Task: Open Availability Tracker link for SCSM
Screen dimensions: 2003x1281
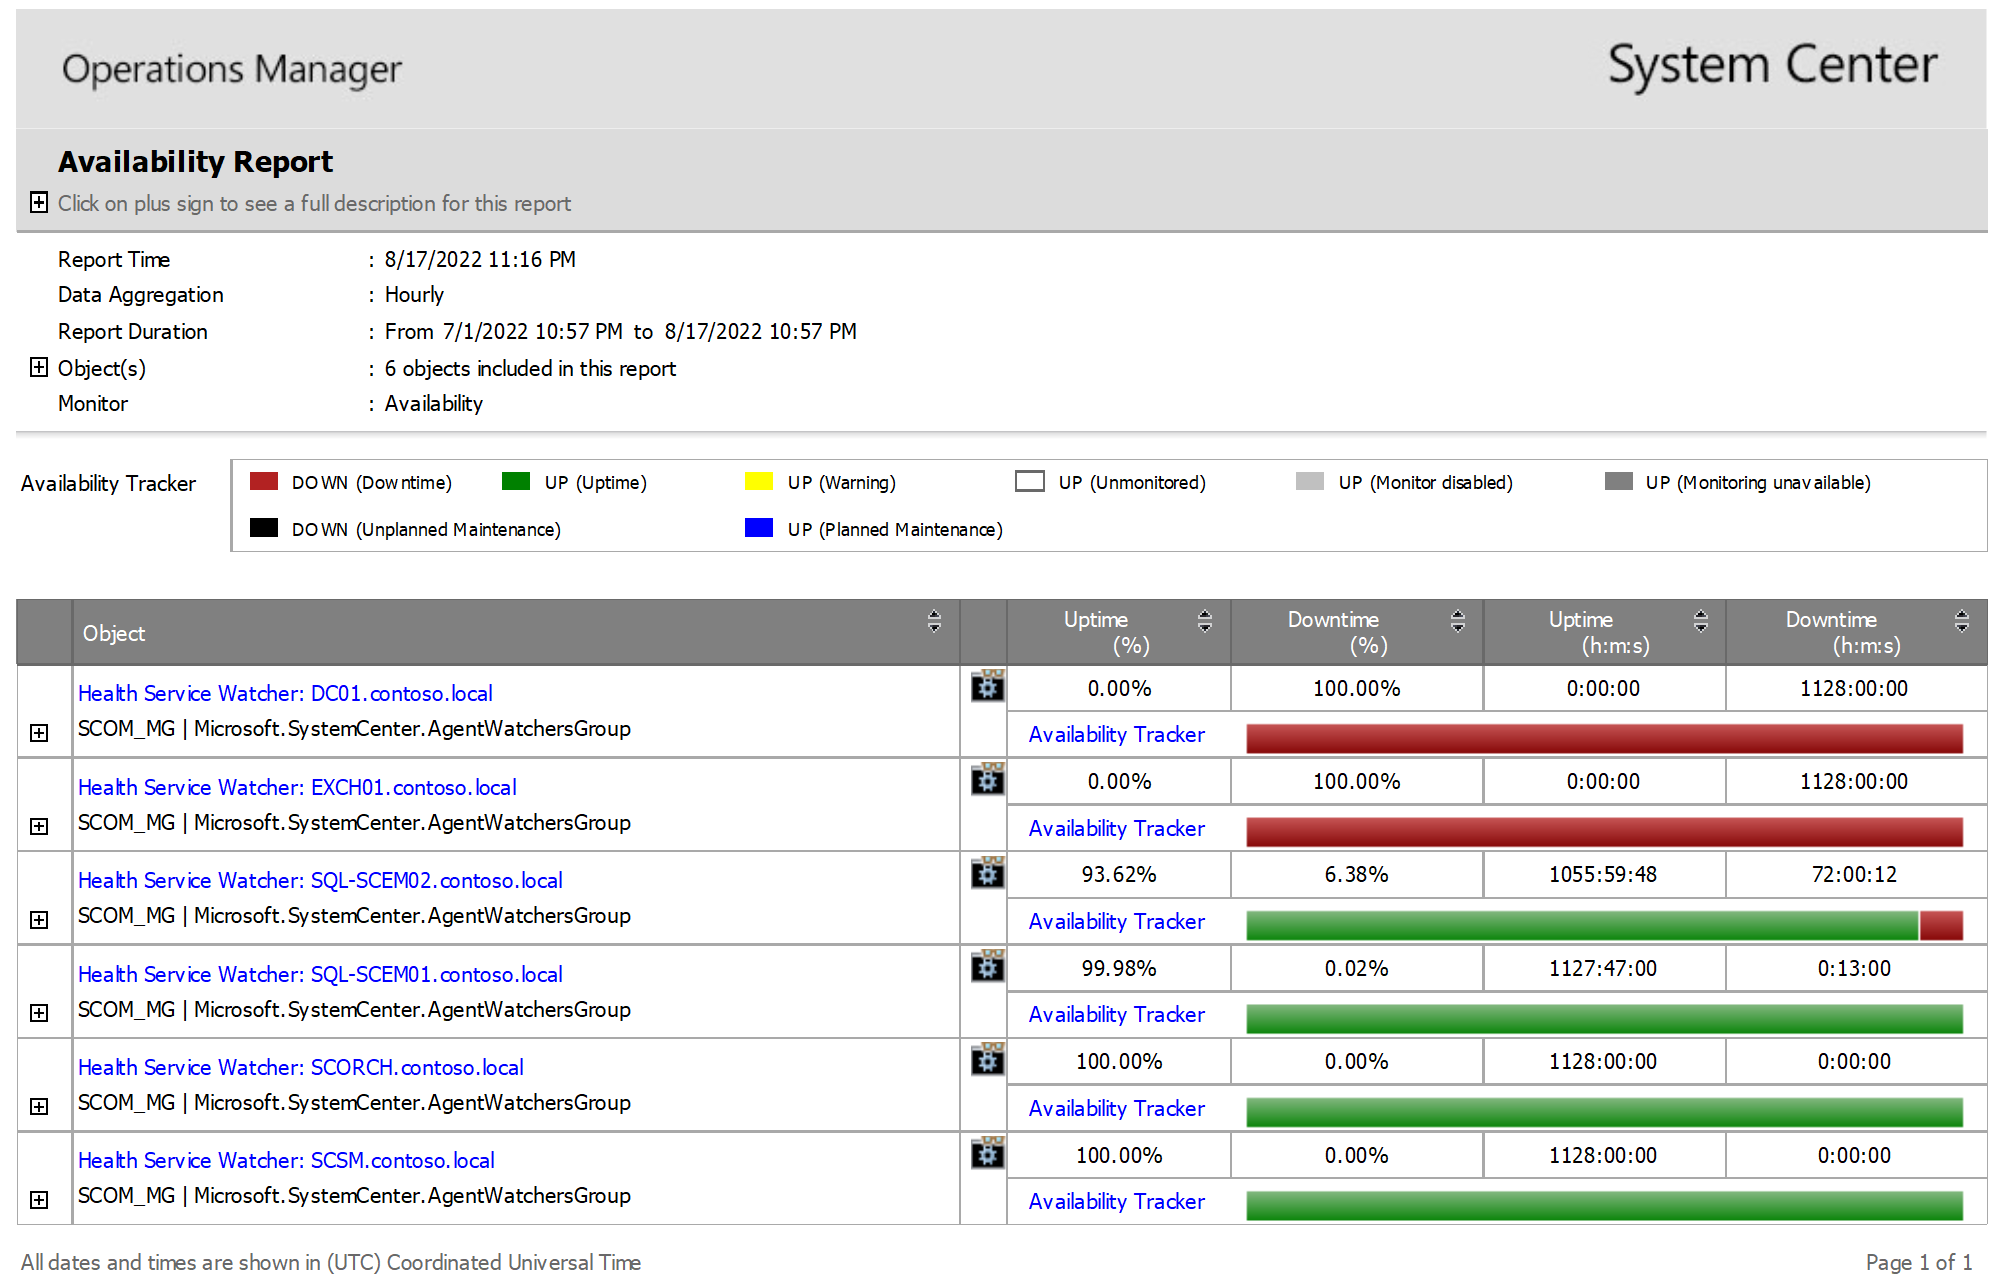Action: (x=1116, y=1202)
